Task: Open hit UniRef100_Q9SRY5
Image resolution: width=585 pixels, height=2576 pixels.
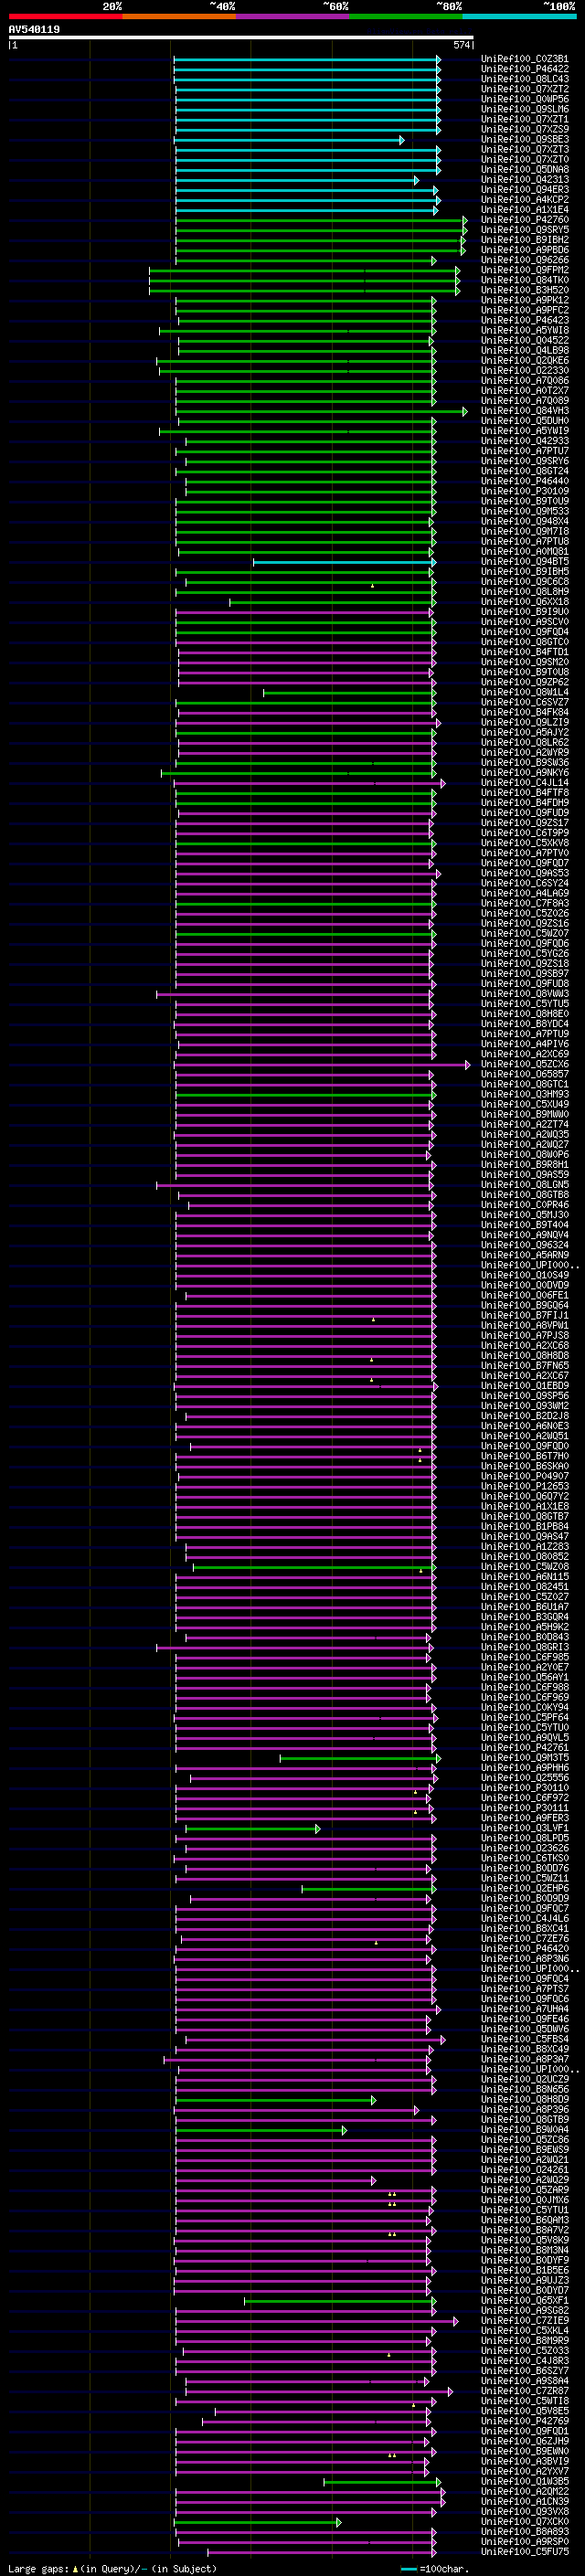Action: point(525,230)
